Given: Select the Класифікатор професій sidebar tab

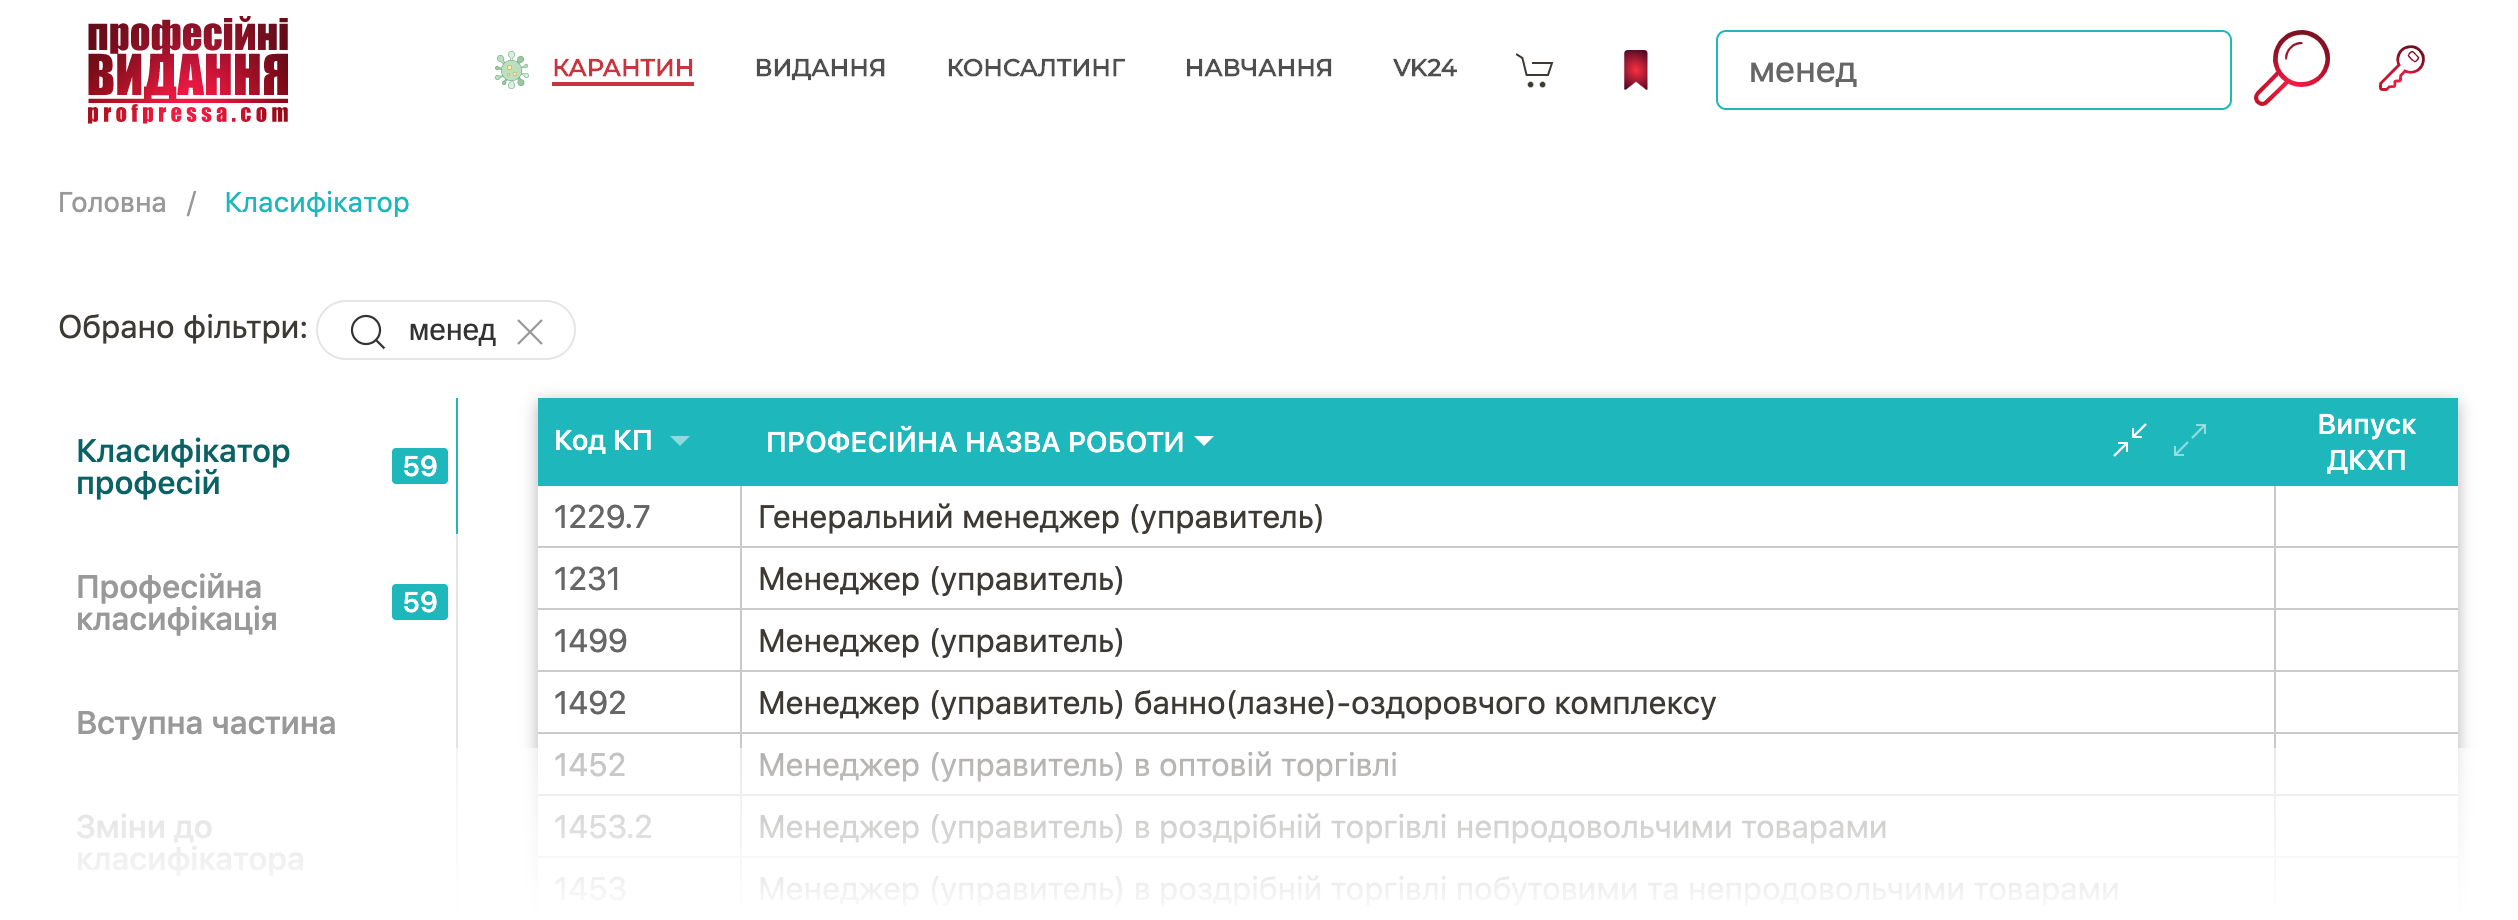Looking at the screenshot, I should [183, 467].
